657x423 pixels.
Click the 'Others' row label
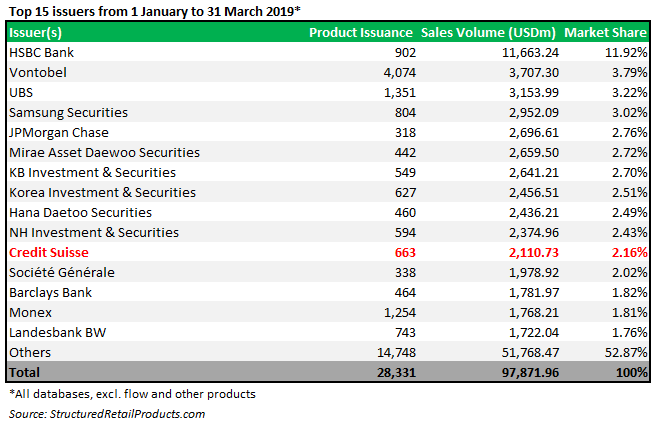point(30,353)
